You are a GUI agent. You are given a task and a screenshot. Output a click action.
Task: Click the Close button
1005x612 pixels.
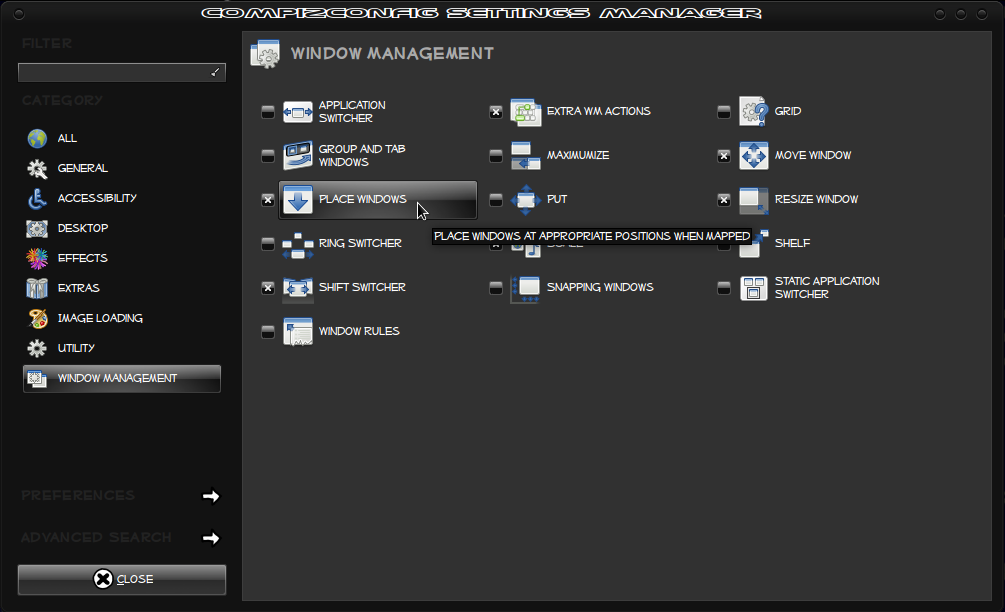(x=122, y=579)
